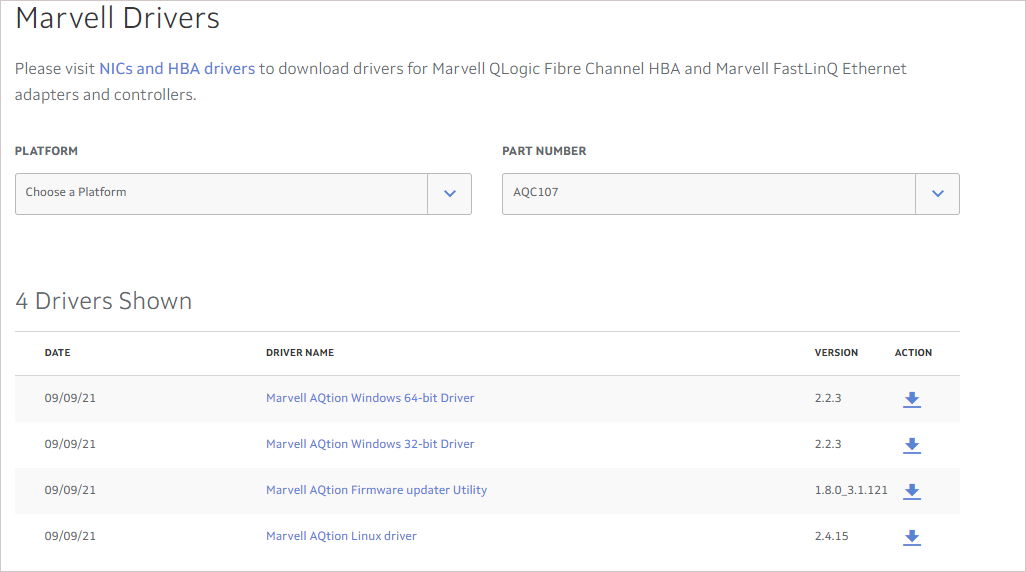This screenshot has height=572, width=1026.
Task: Expand the Part Number dropdown arrow
Action: pyautogui.click(x=937, y=194)
